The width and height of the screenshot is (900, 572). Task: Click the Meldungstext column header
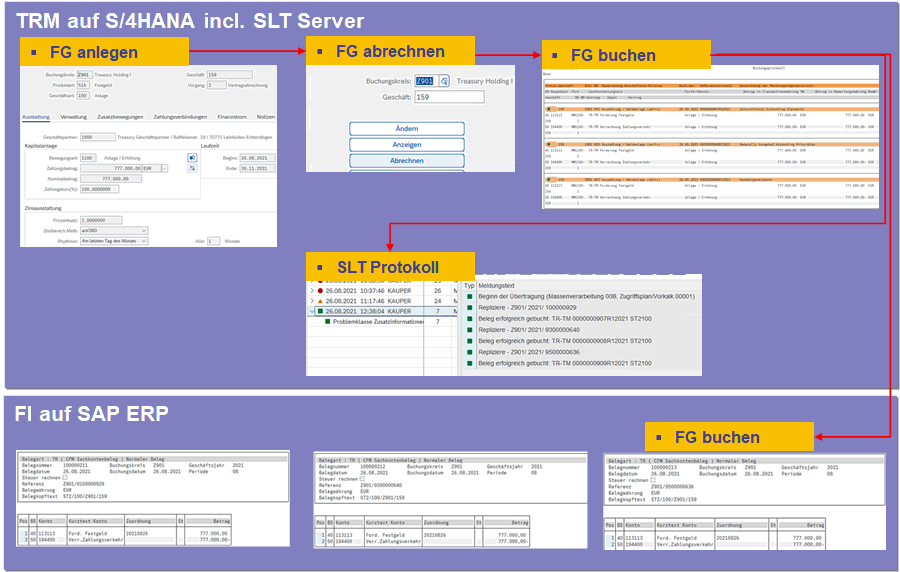496,285
